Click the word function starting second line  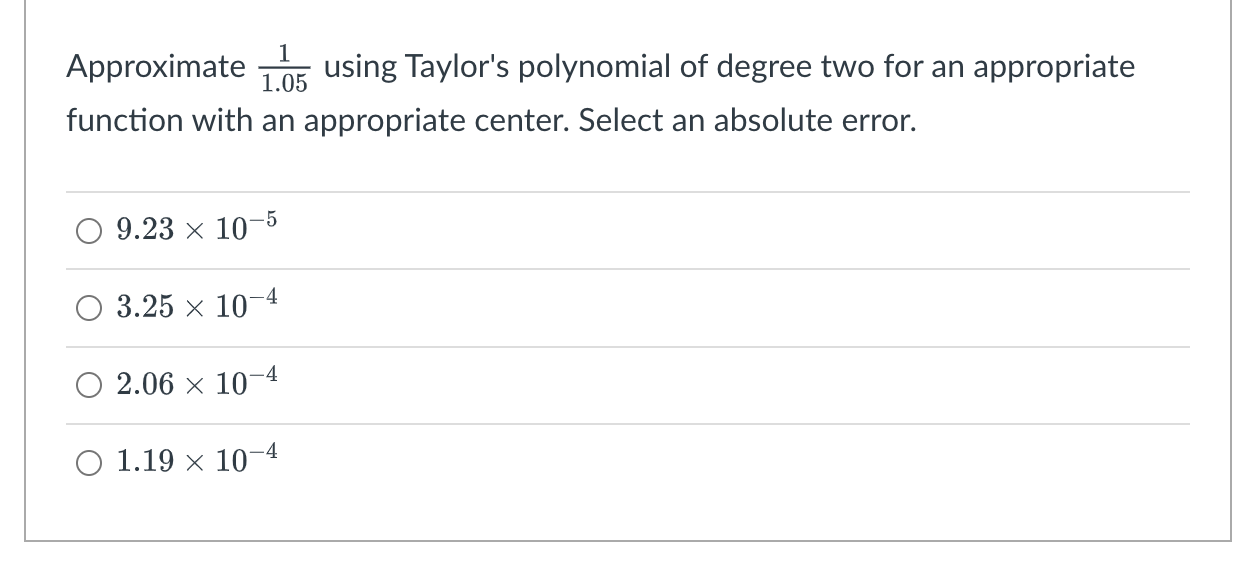point(119,121)
